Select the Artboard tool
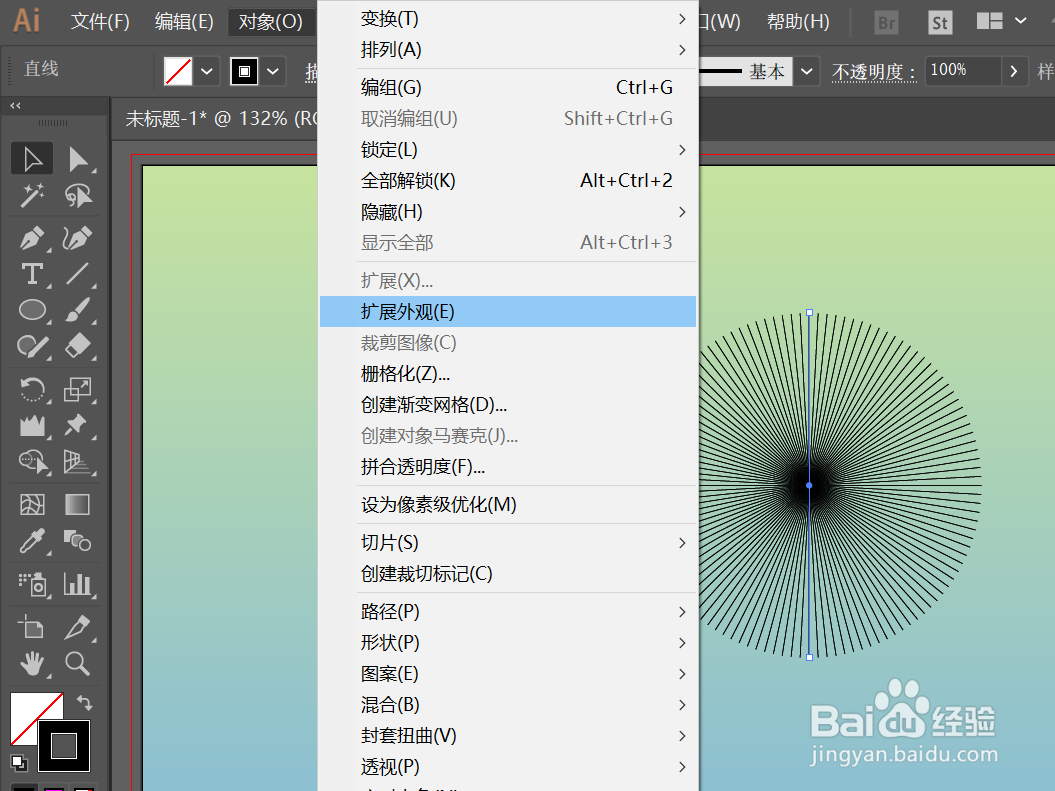Viewport: 1055px width, 791px height. pos(32,627)
